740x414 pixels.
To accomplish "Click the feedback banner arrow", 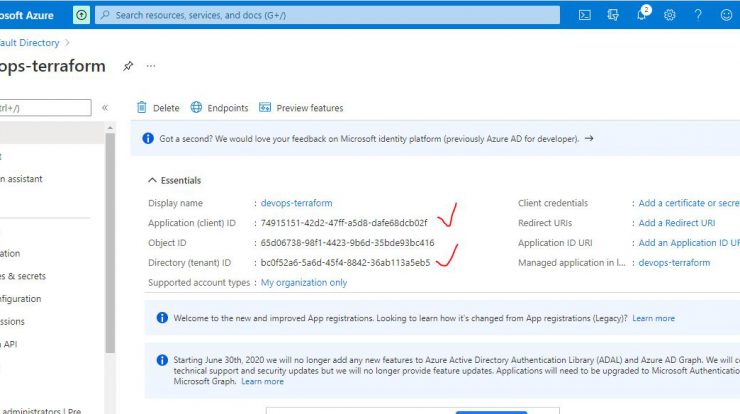I will [589, 138].
